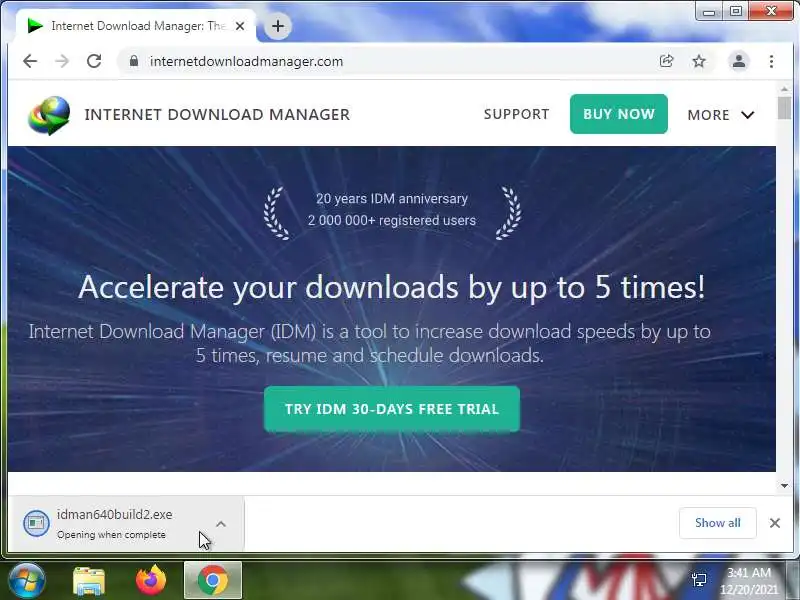Reload the page with the refresh icon
The height and width of the screenshot is (600, 800).
[94, 61]
